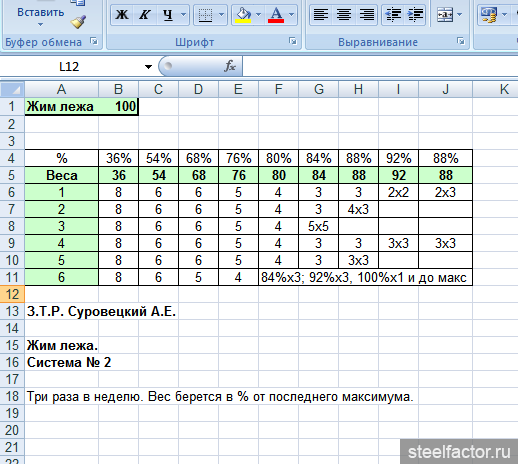
Task: Click the insert function fx button
Action: (230, 66)
